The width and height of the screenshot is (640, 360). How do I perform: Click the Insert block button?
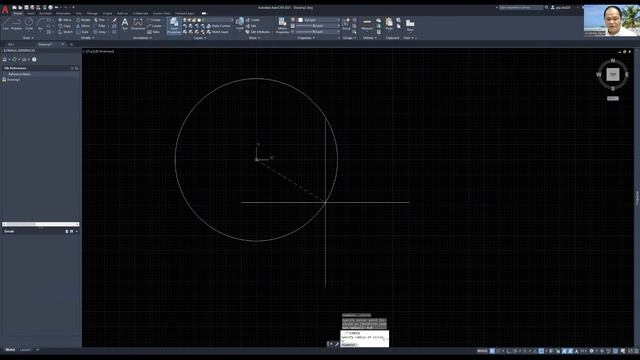[240, 24]
